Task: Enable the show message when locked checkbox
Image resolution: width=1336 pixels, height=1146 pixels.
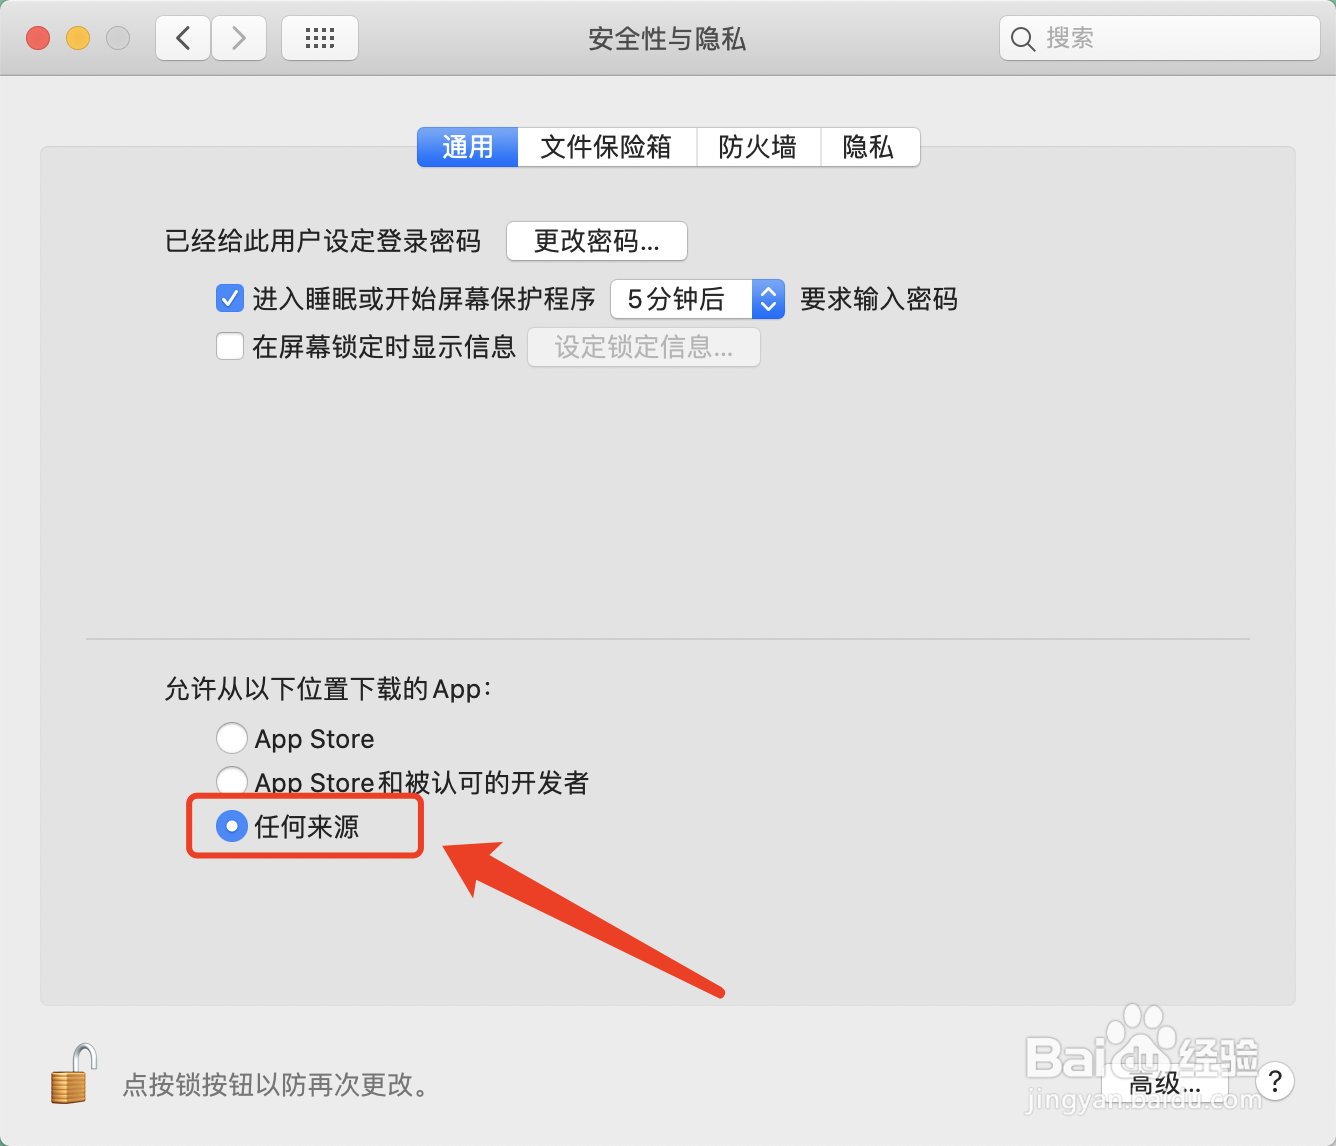Action: (x=230, y=347)
